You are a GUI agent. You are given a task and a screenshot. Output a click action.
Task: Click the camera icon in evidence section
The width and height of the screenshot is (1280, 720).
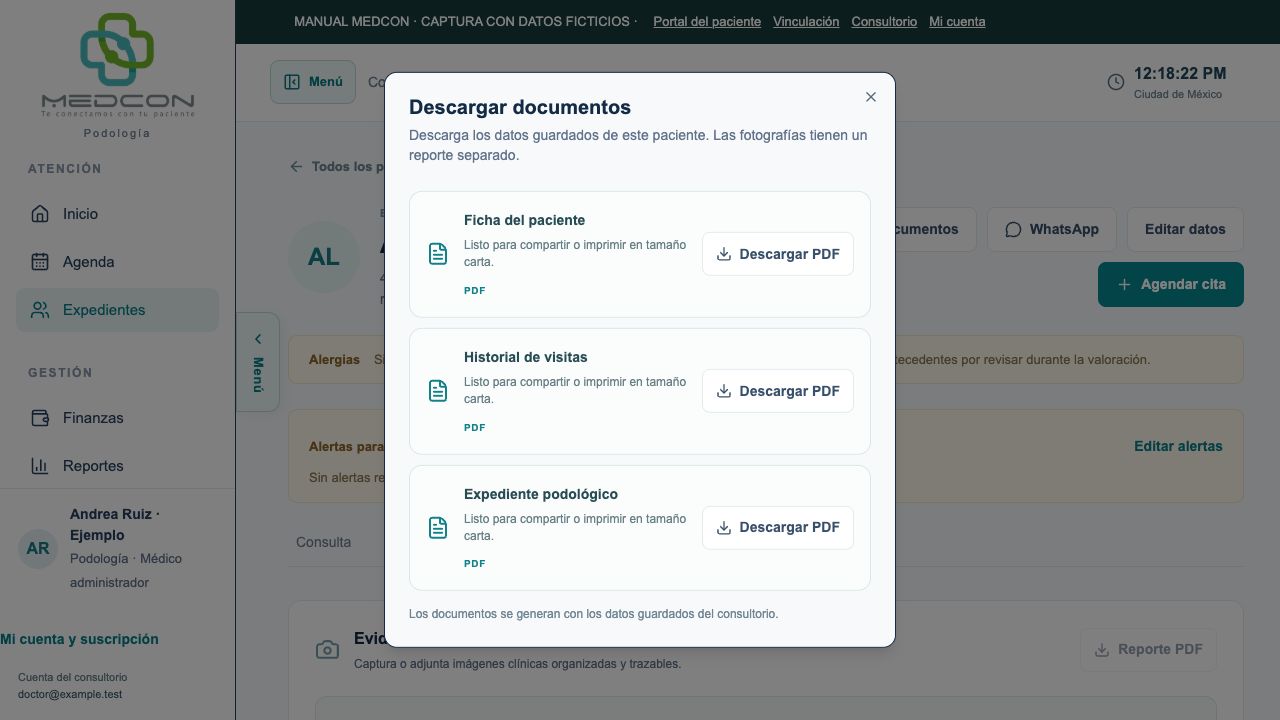tap(327, 650)
